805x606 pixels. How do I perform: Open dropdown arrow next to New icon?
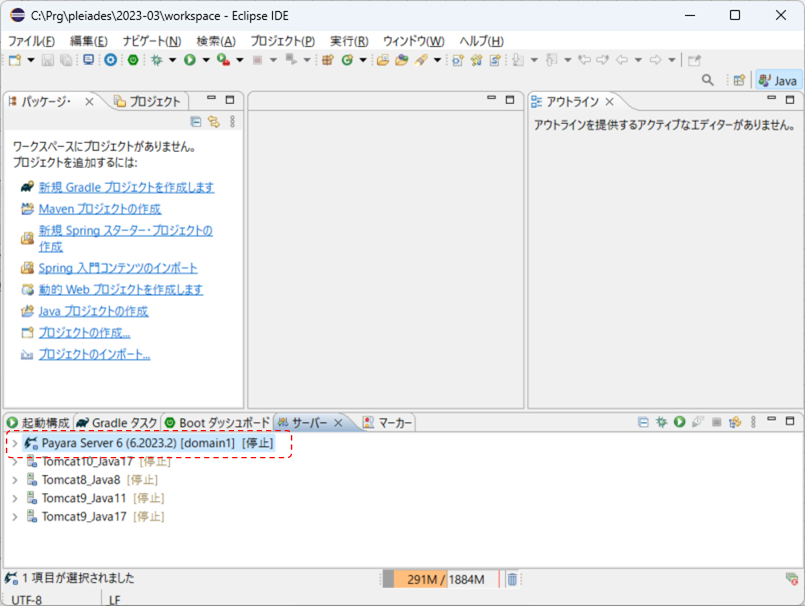tap(31, 60)
